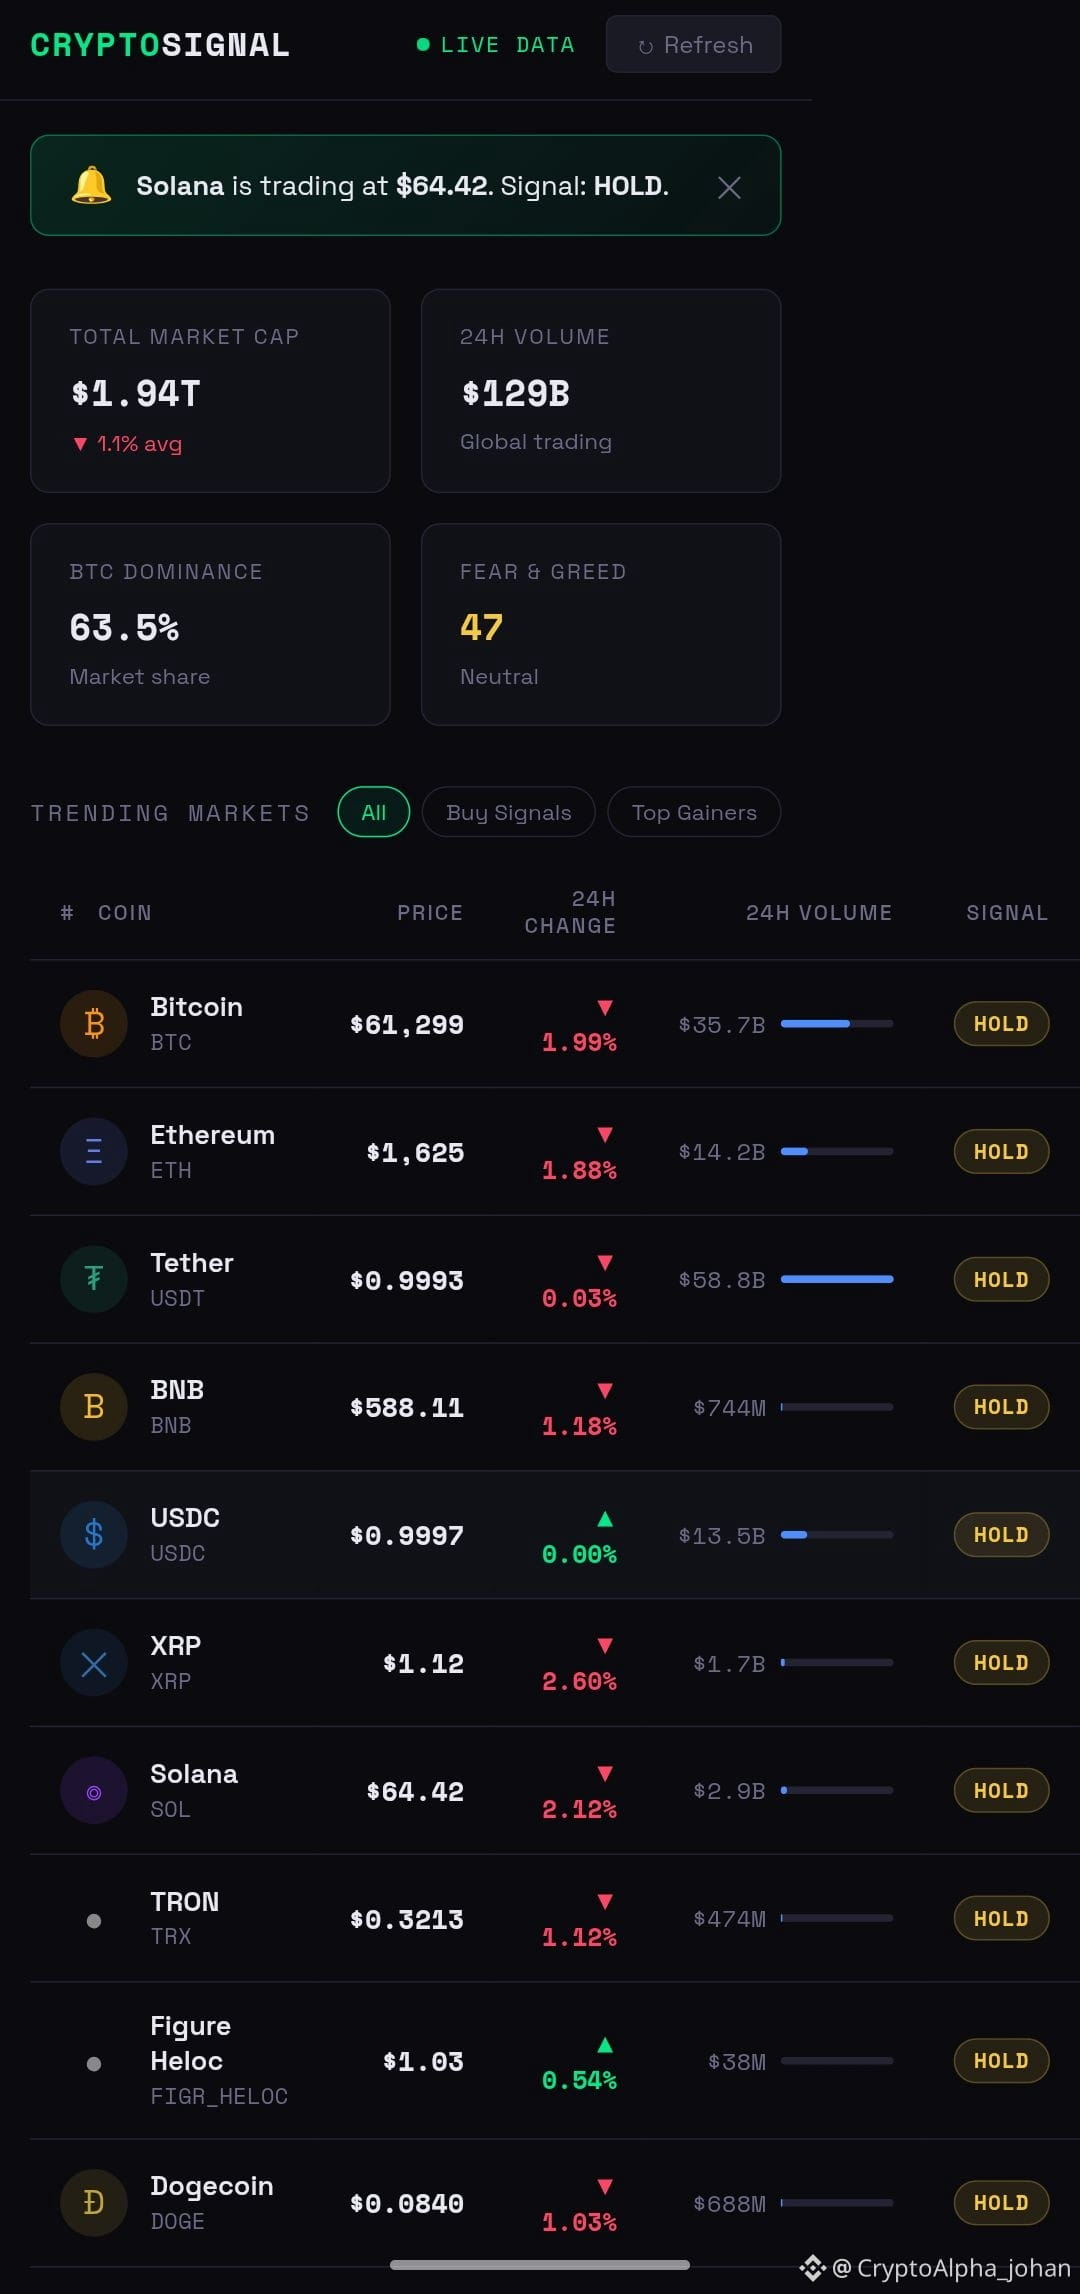Click the Bitcoin coin icon

(x=94, y=1024)
